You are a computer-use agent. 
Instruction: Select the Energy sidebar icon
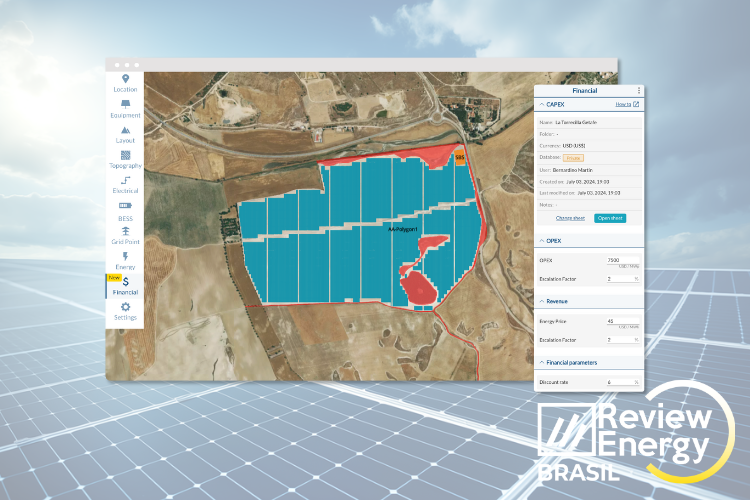pyautogui.click(x=125, y=256)
